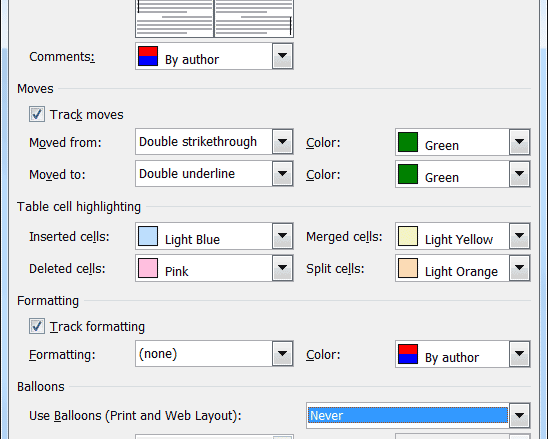Open the Split cells dropdown arrow
This screenshot has width=548, height=439.
click(519, 268)
